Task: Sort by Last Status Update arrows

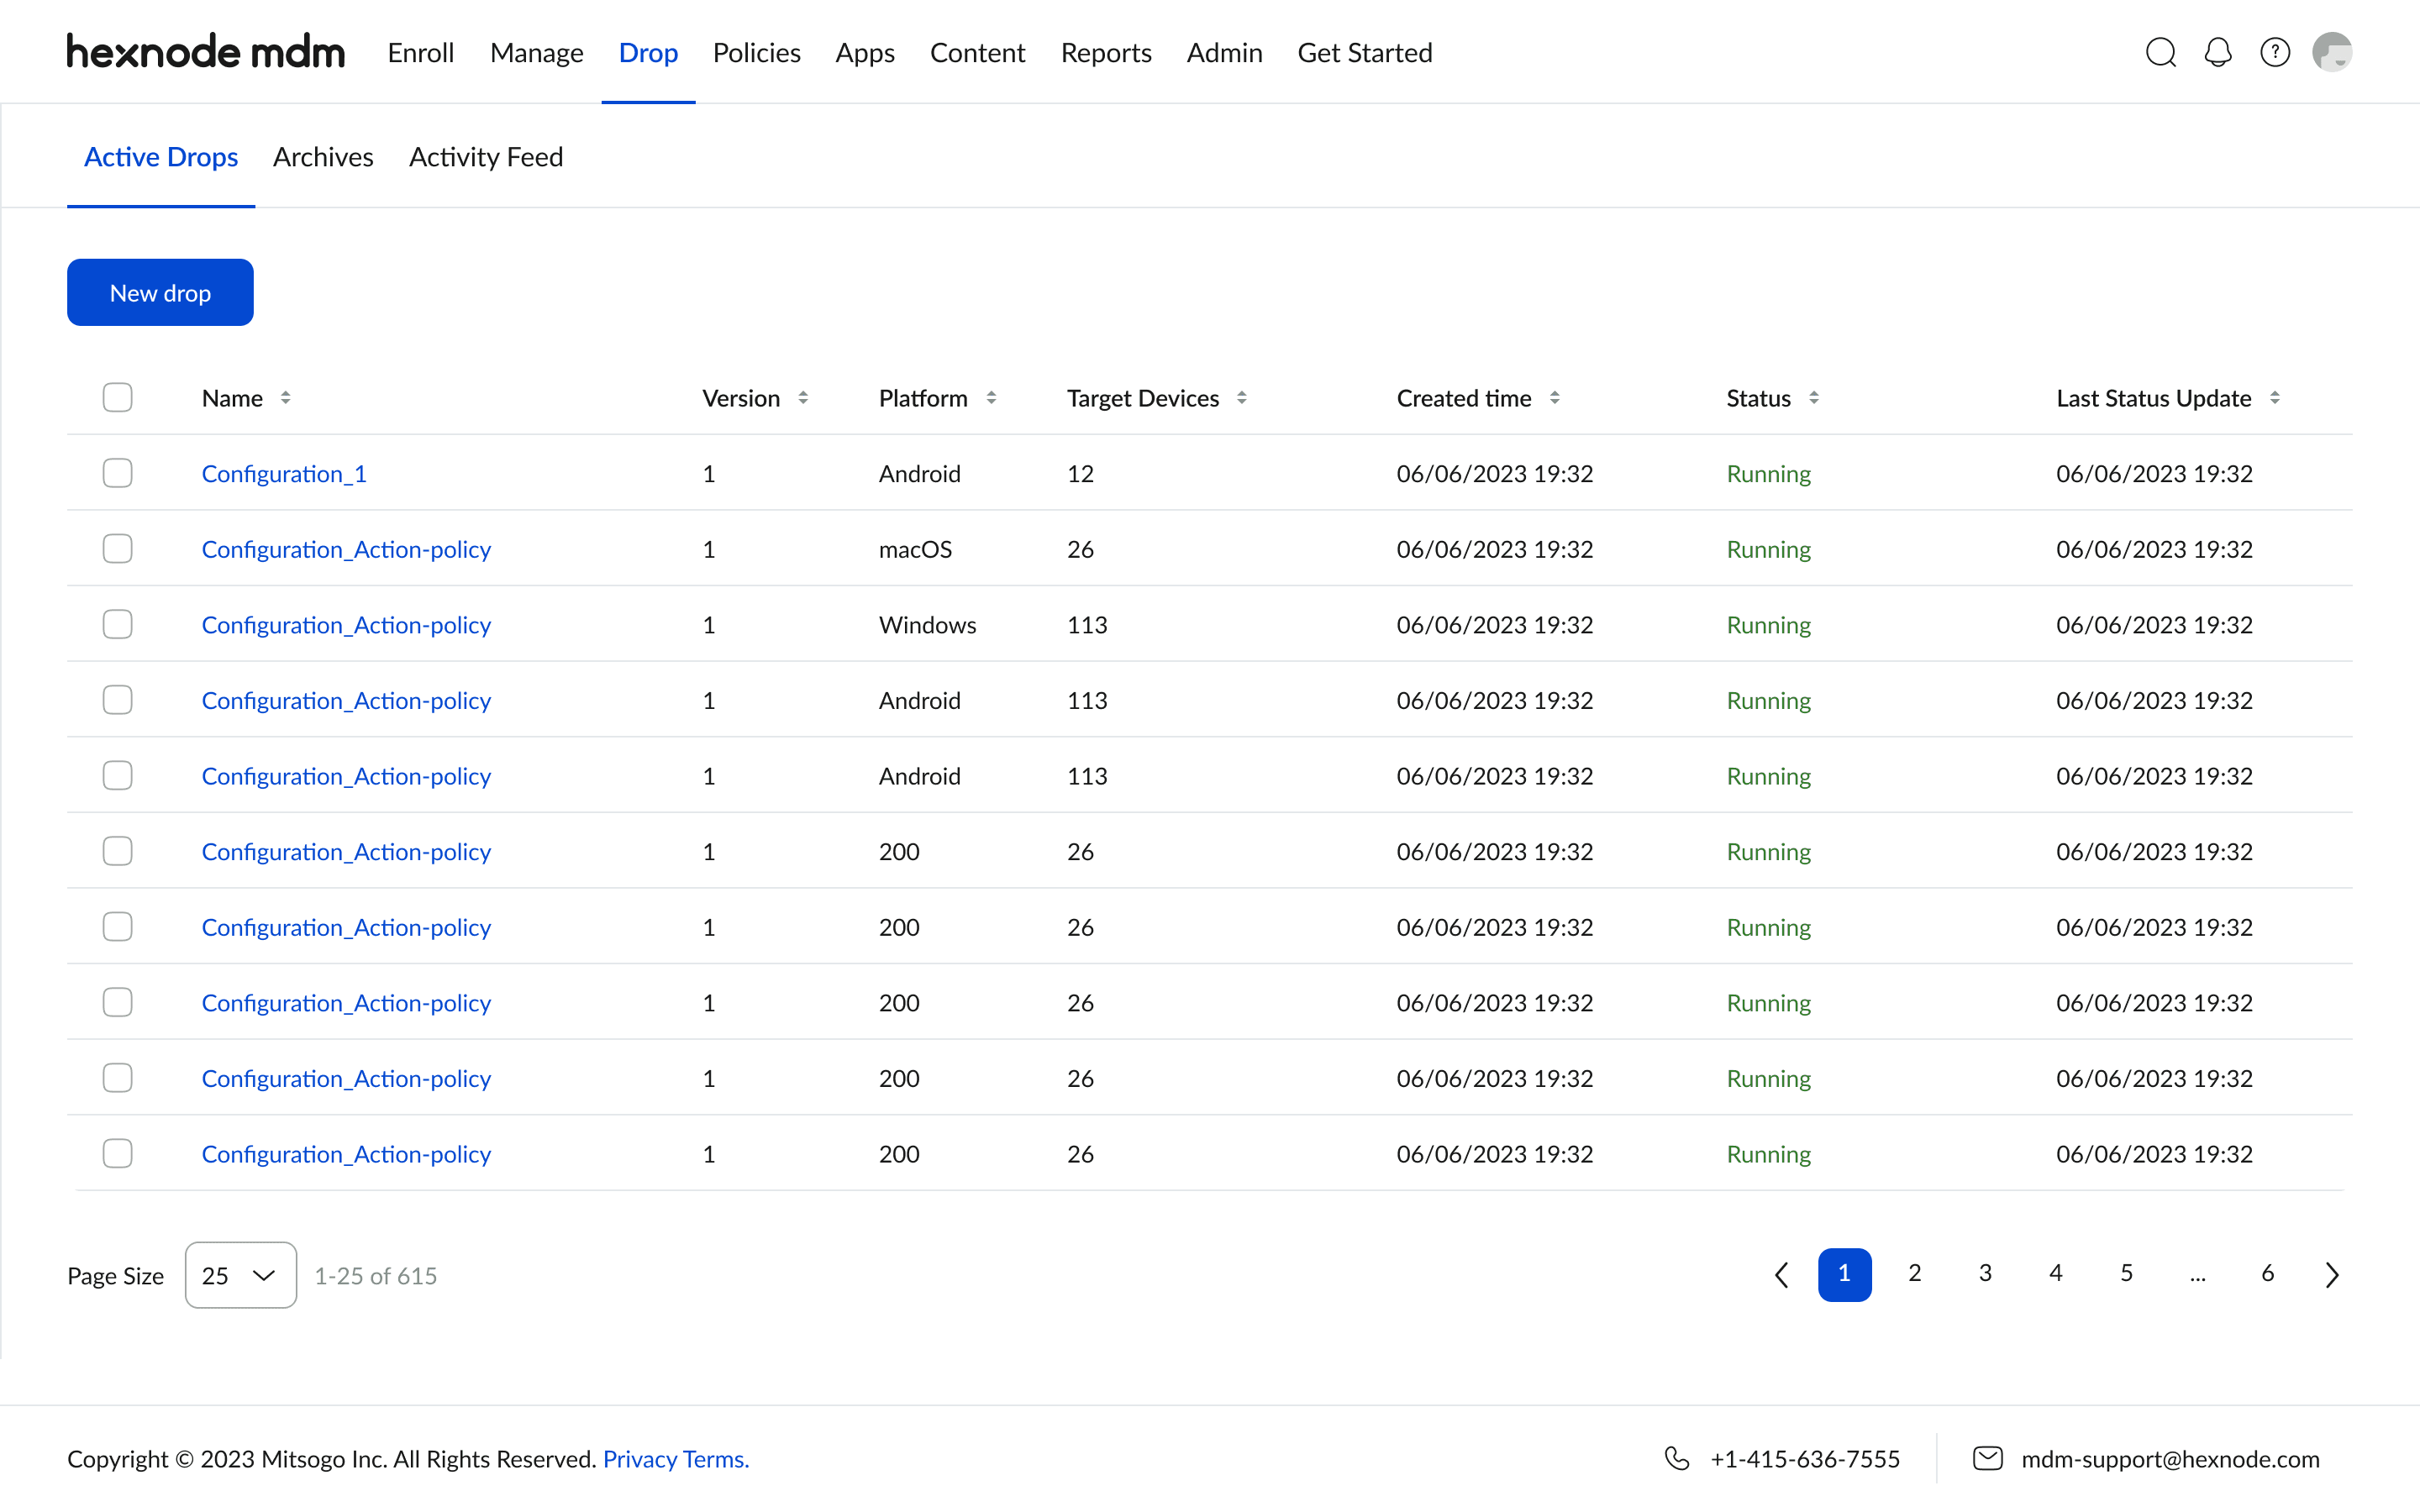Action: pos(2275,398)
